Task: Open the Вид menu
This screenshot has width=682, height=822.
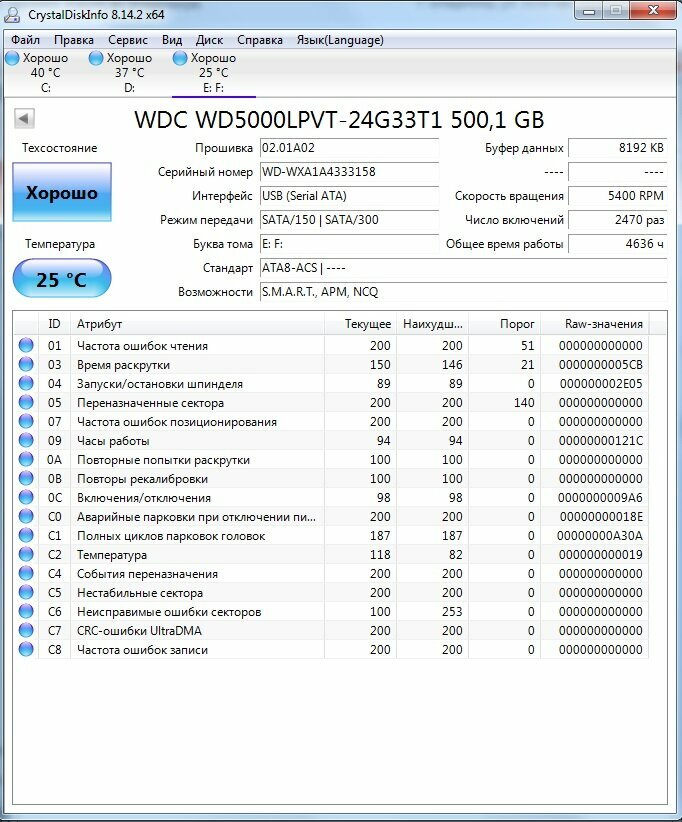Action: [x=171, y=40]
